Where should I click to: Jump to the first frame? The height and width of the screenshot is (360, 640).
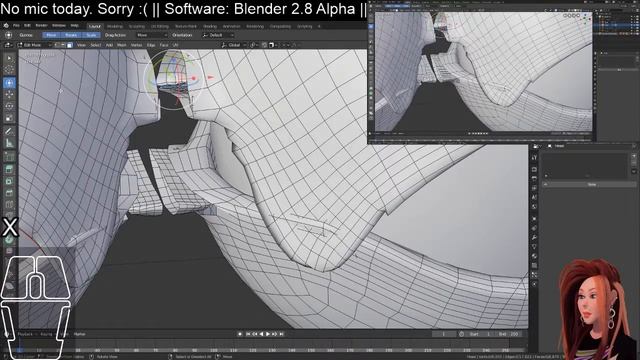pyautogui.click(x=248, y=334)
